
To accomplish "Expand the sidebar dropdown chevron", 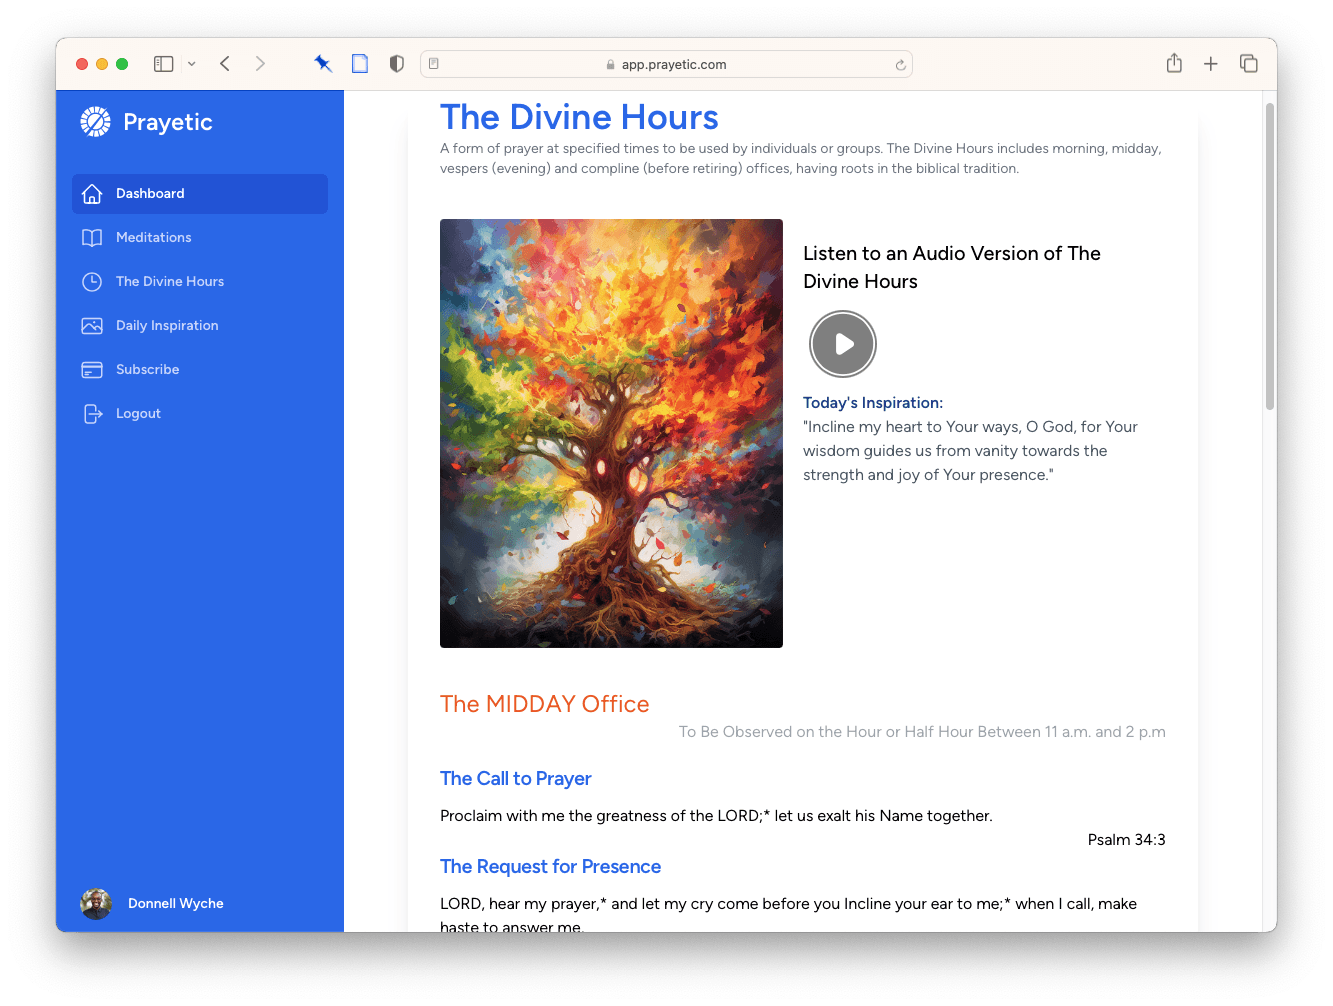I will 191,64.
